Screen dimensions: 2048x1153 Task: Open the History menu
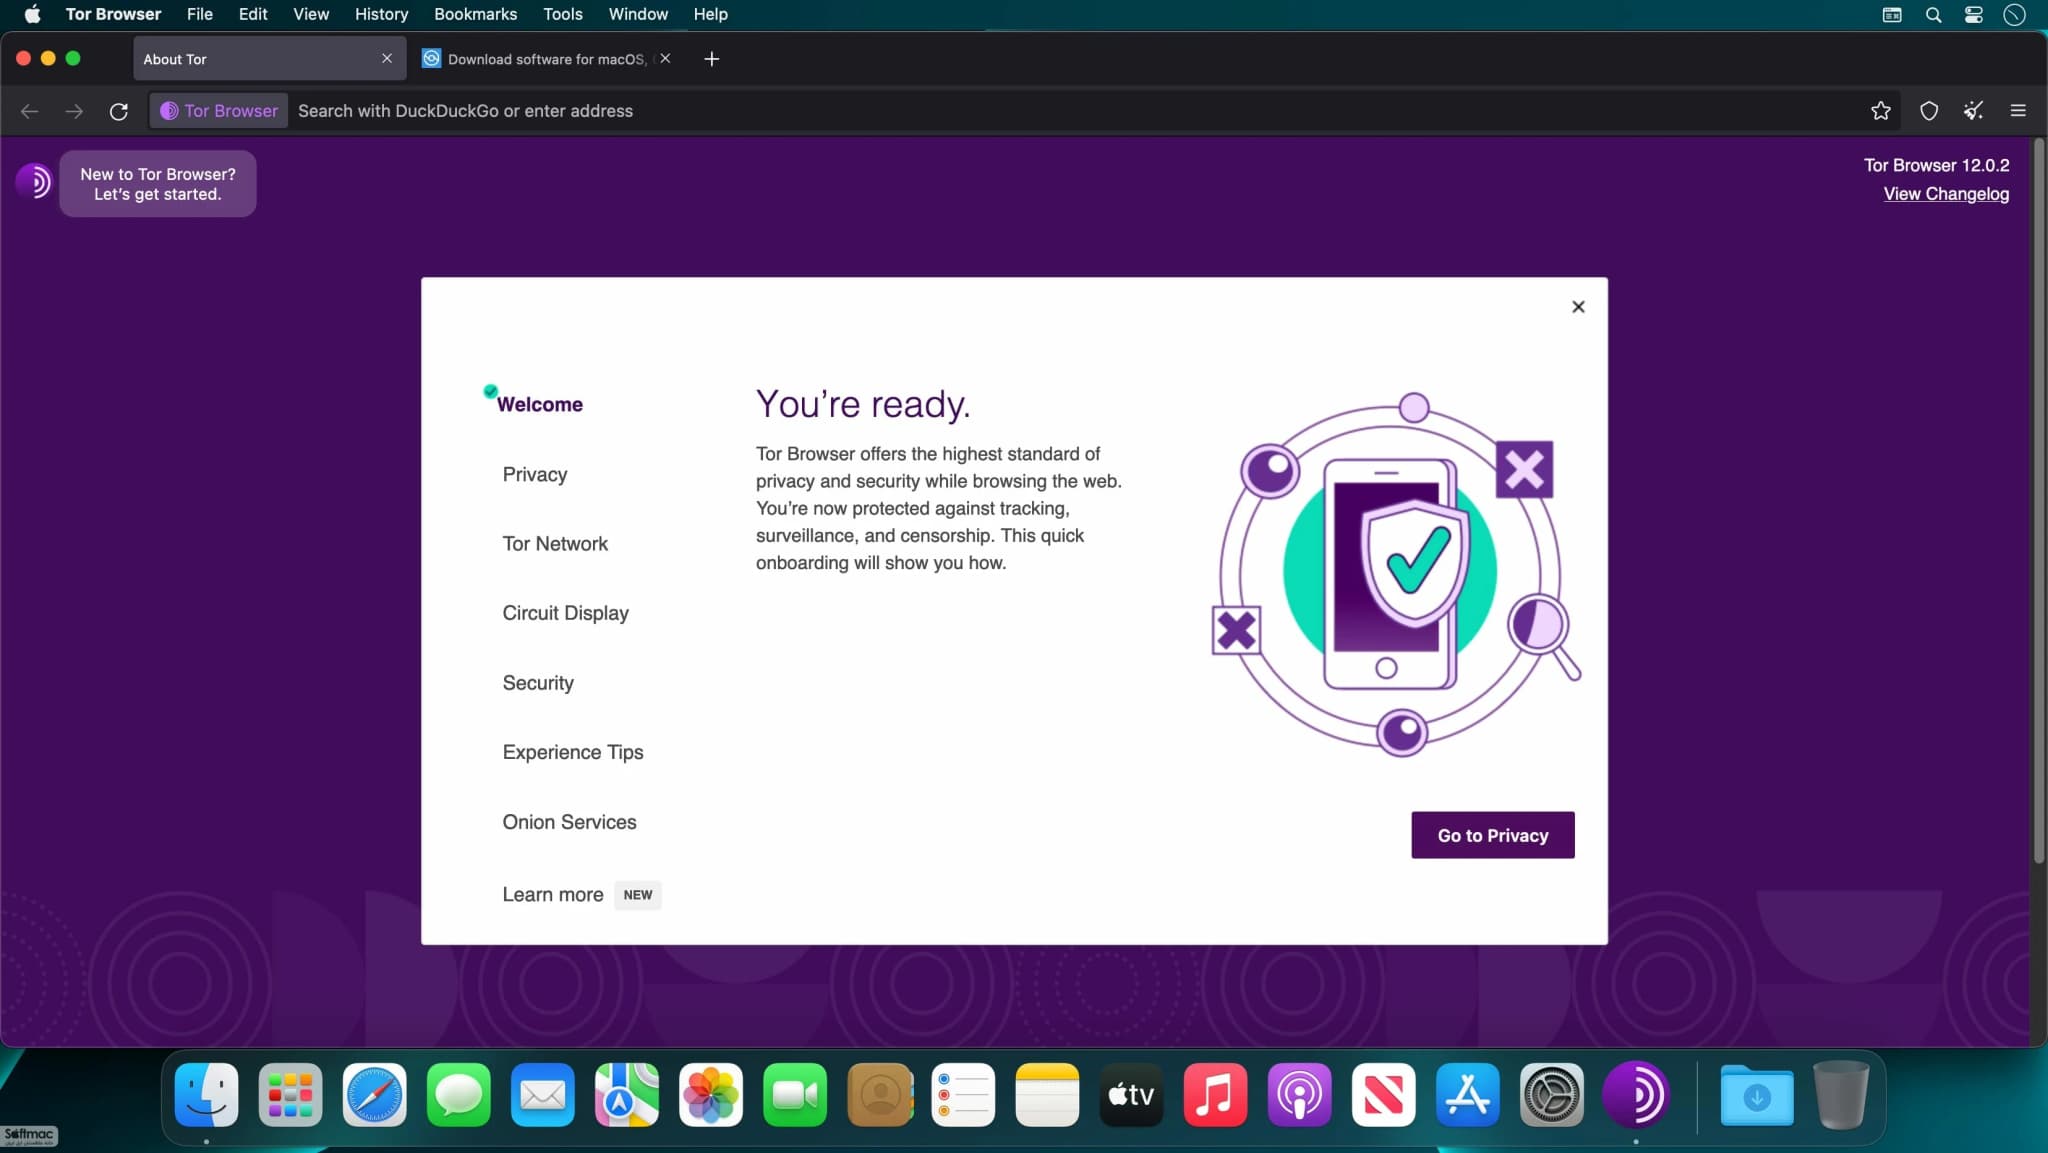[381, 14]
